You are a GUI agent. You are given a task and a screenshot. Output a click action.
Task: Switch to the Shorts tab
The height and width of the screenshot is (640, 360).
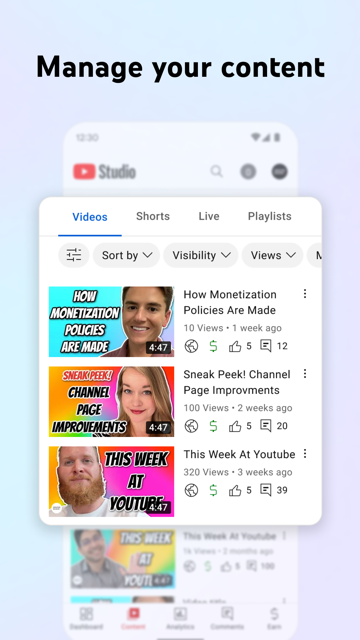pyautogui.click(x=153, y=216)
